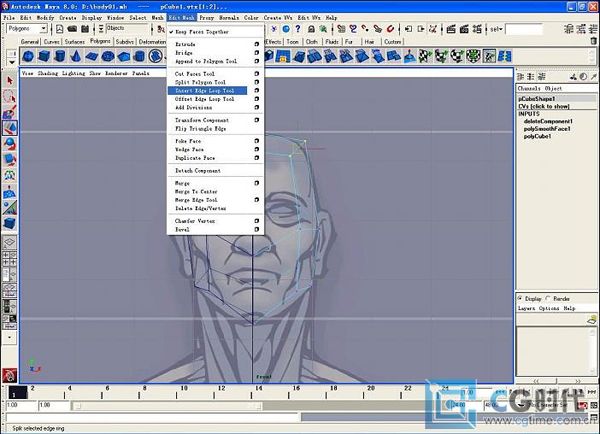Create a polygon torus from the shelf
This screenshot has width=600, height=434.
[x=108, y=57]
